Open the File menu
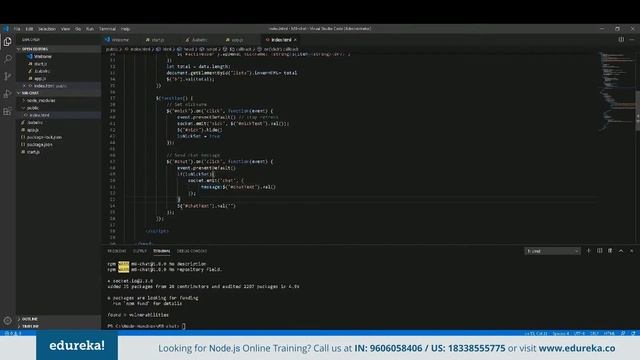This screenshot has width=640, height=360. [17, 29]
